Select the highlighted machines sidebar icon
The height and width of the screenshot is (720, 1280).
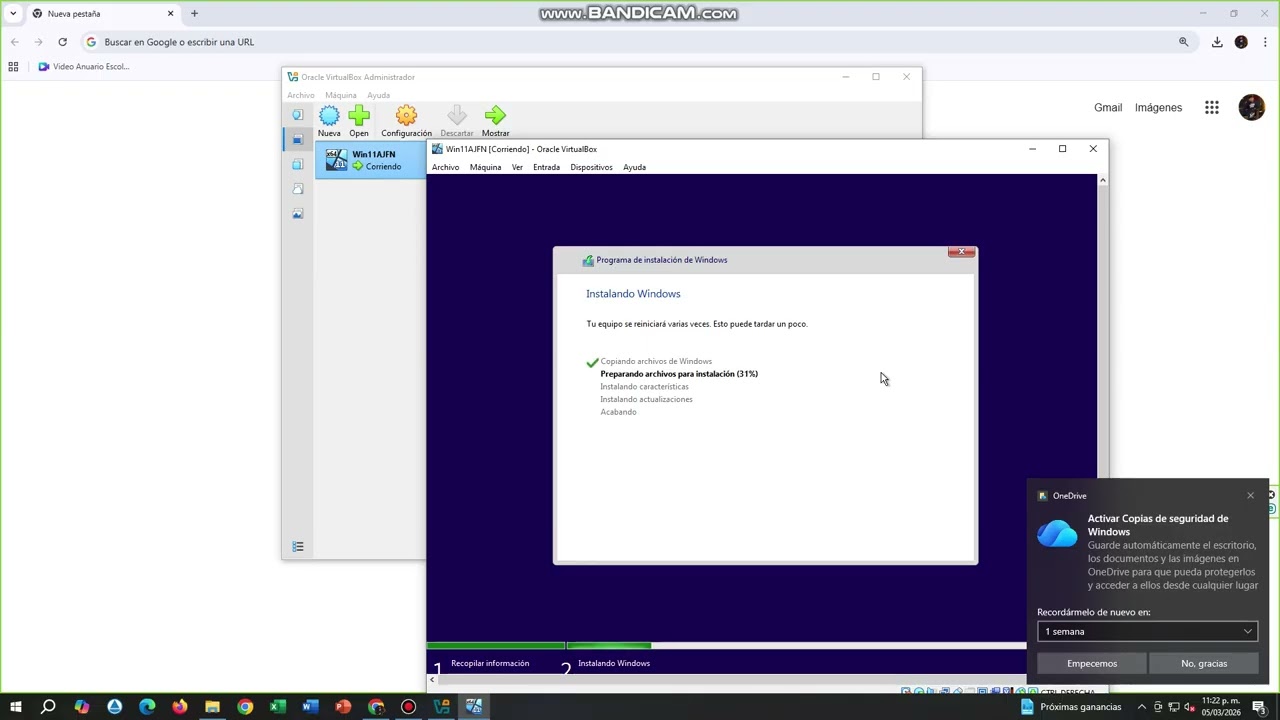tap(297, 140)
